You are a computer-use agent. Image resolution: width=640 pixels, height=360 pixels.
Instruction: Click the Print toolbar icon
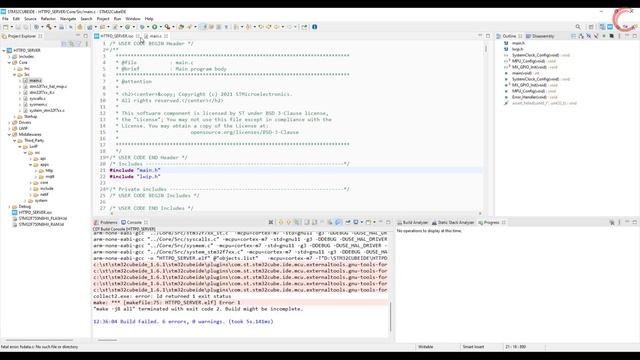(x=61, y=27)
